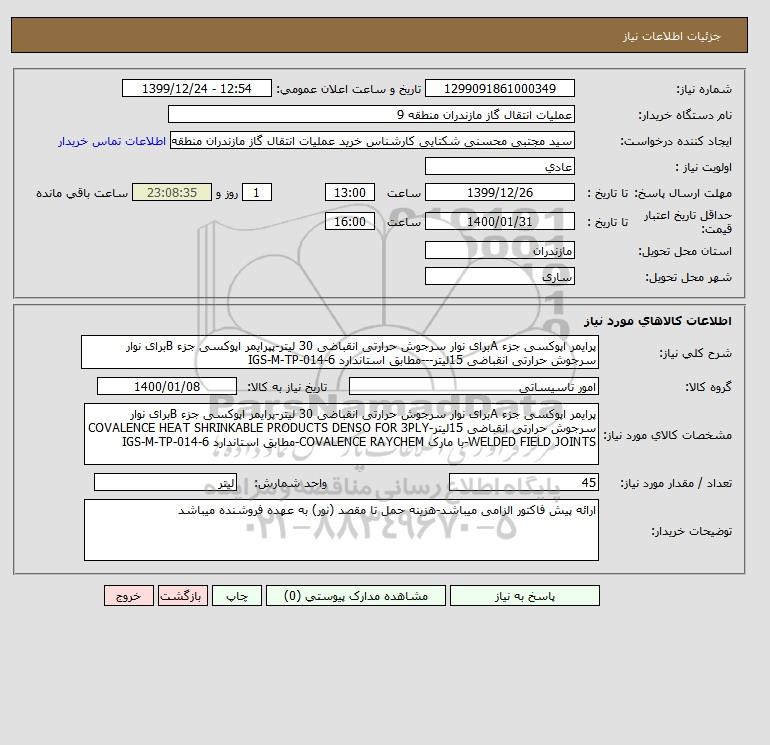
Task: Click buyer organization name field
Action: (371, 114)
